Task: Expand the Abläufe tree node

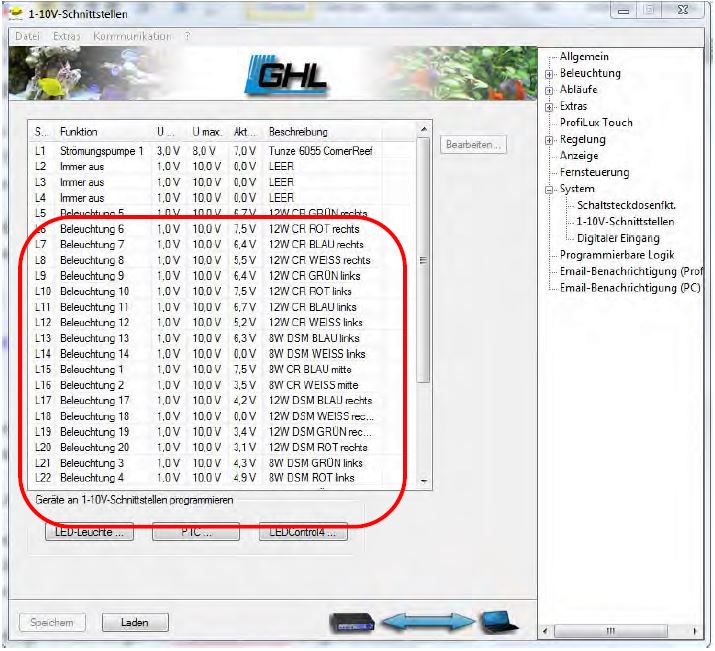Action: [x=549, y=90]
